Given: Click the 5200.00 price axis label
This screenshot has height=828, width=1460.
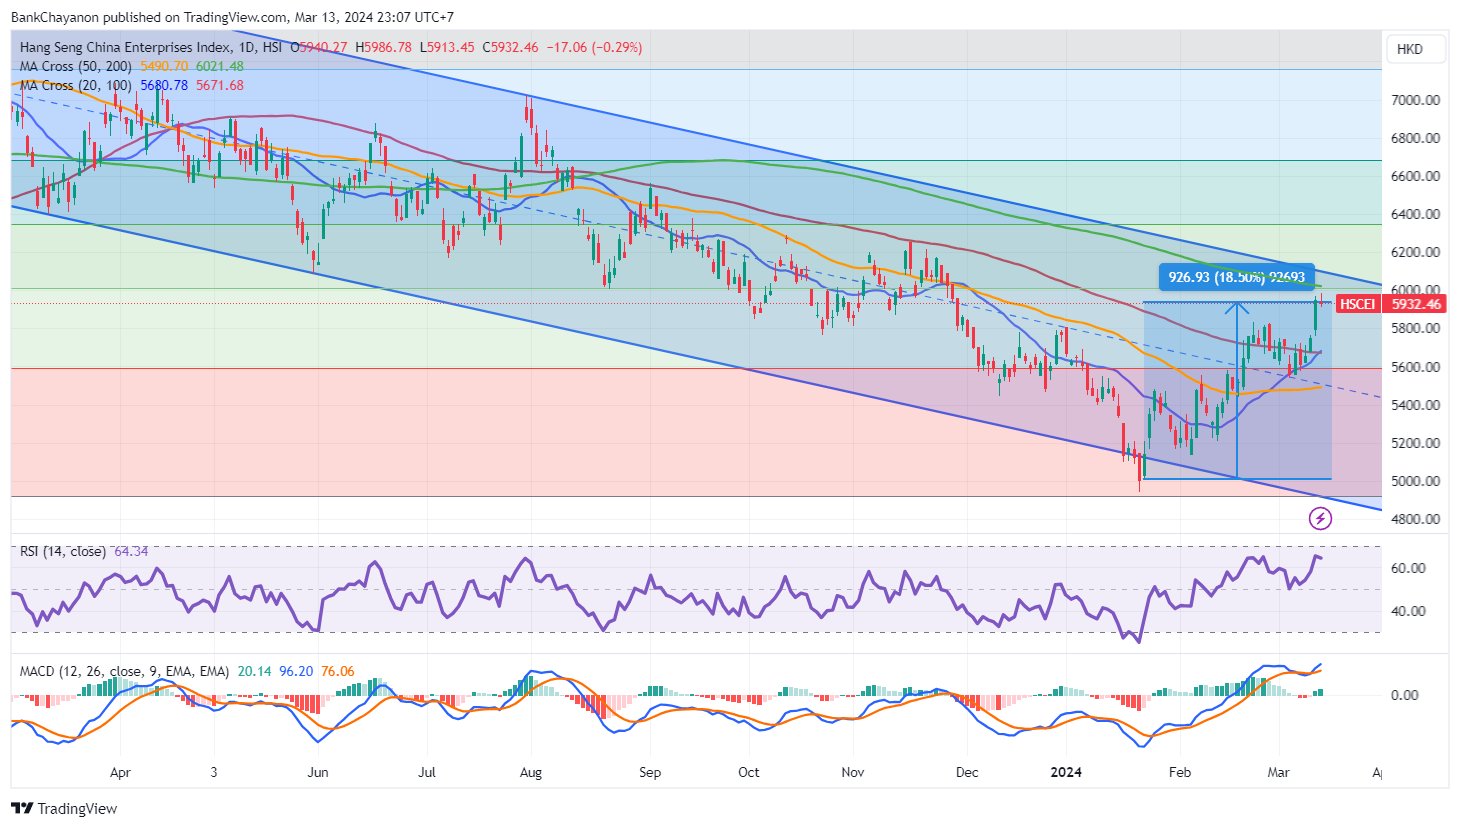Looking at the screenshot, I should point(1415,443).
